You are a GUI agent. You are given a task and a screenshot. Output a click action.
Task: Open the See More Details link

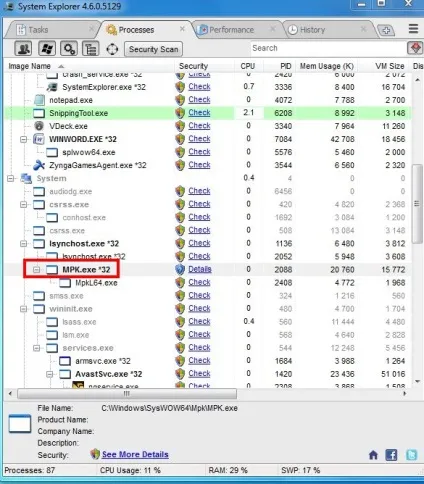[135, 454]
